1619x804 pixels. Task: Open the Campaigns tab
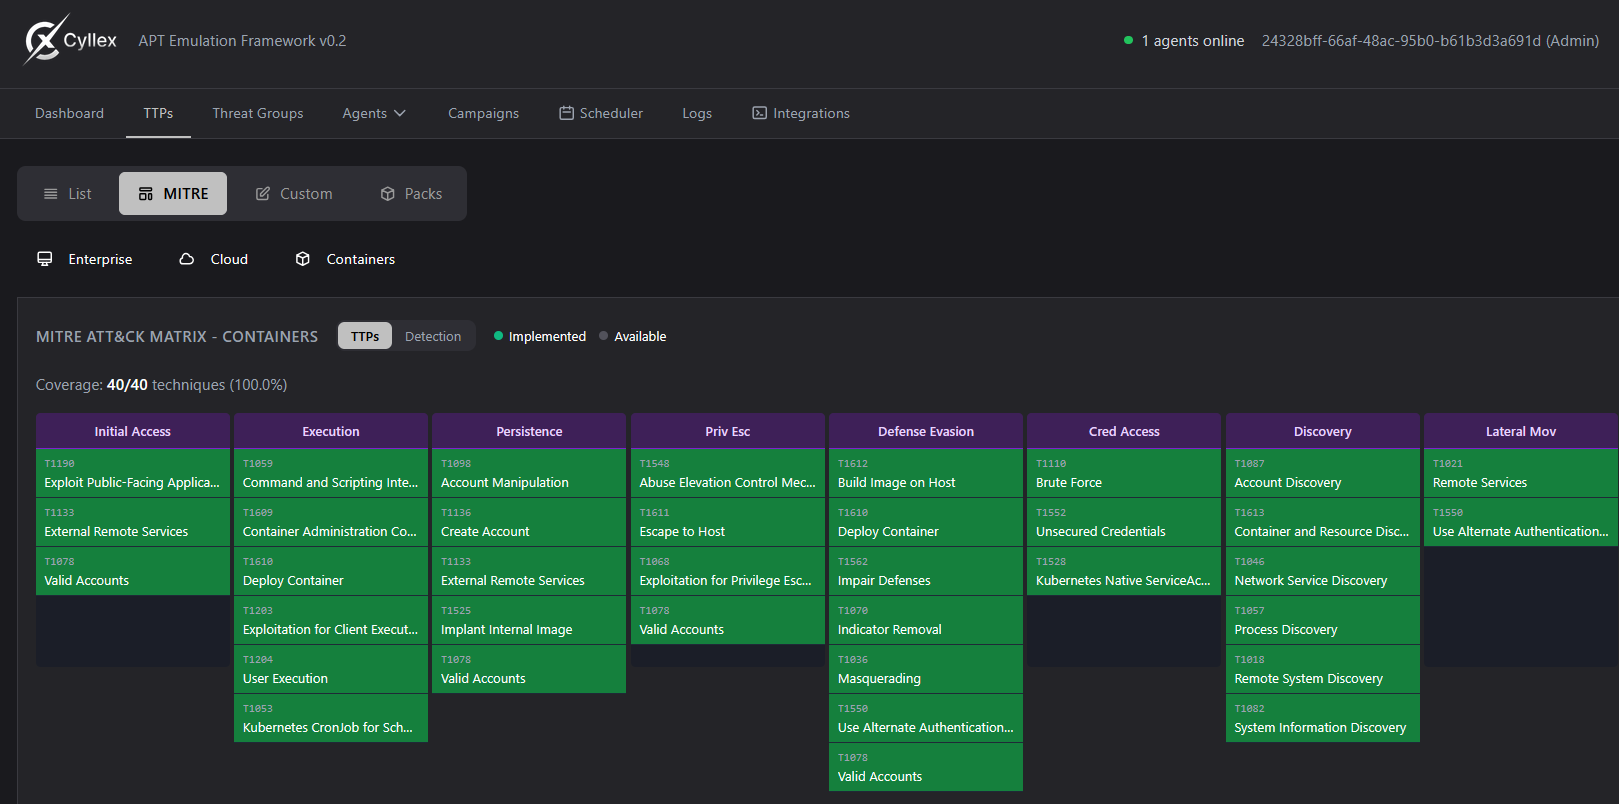pos(483,113)
